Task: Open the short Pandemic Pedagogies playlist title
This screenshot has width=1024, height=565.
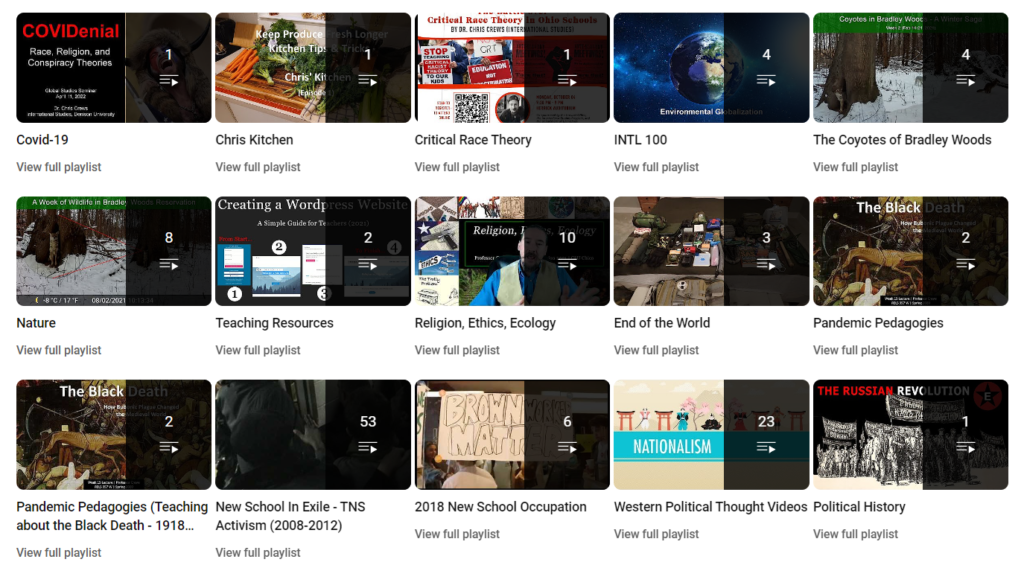Action: click(x=878, y=323)
